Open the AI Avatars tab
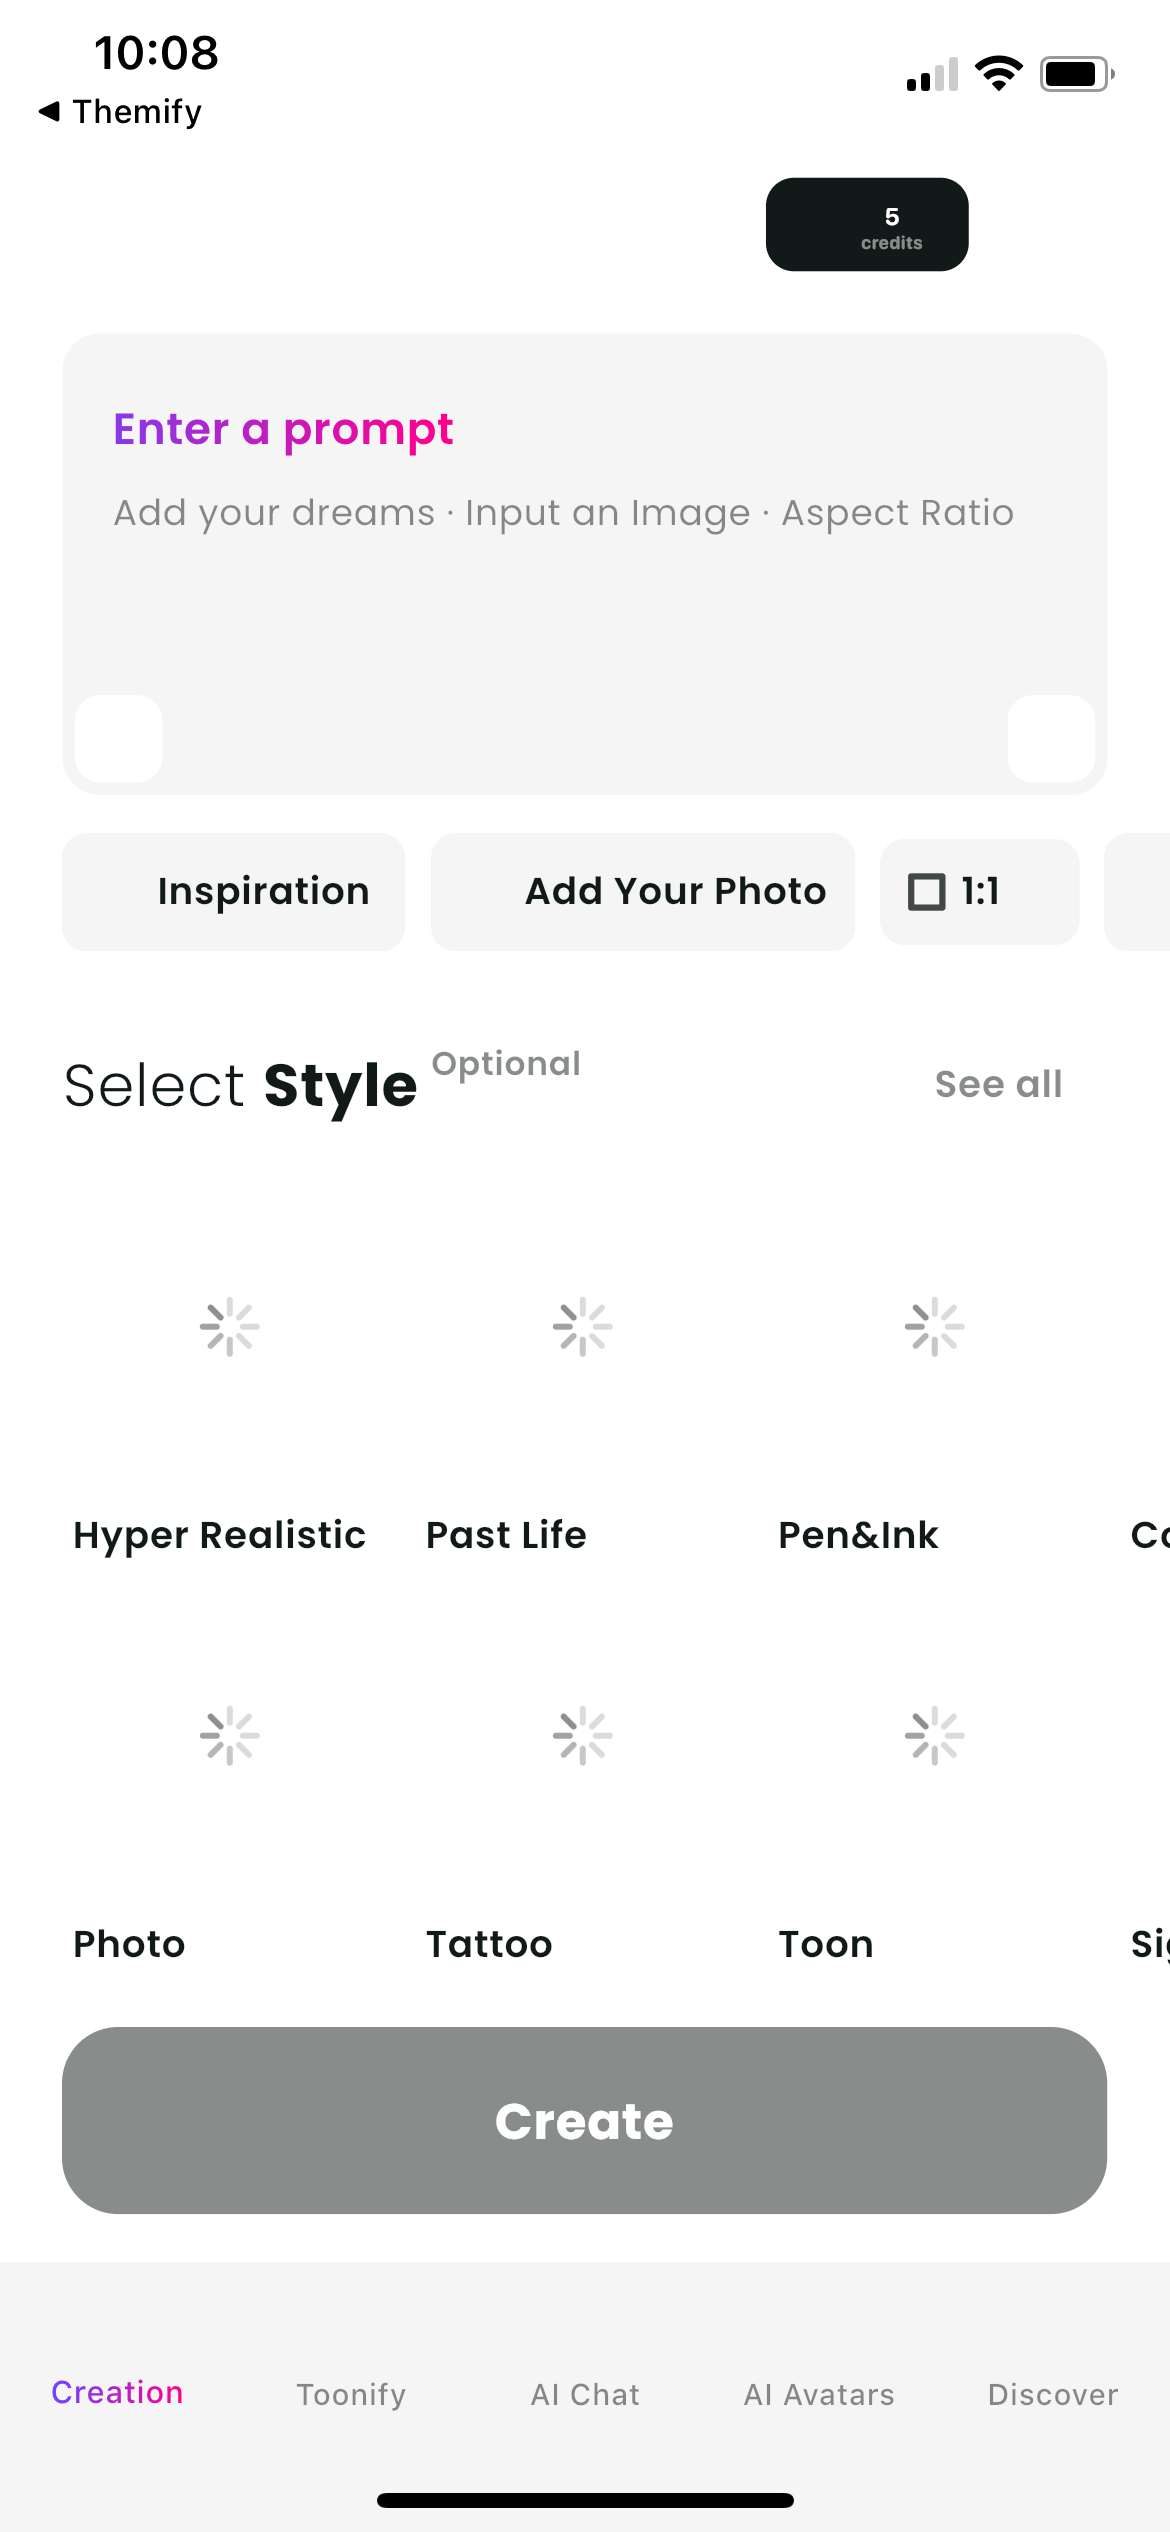 click(x=818, y=2394)
